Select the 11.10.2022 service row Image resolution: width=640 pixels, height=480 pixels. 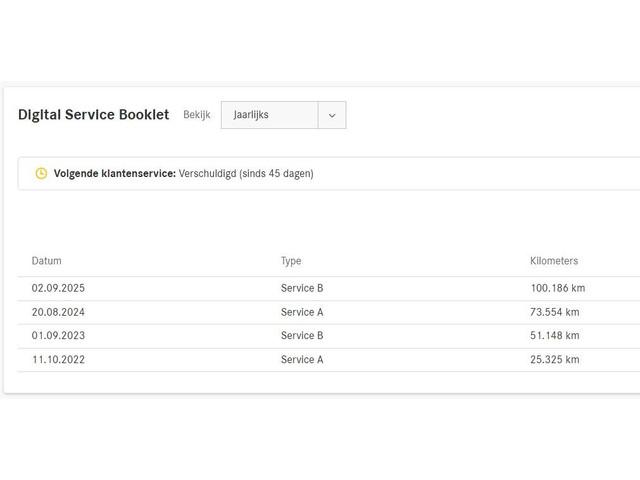[x=329, y=360]
